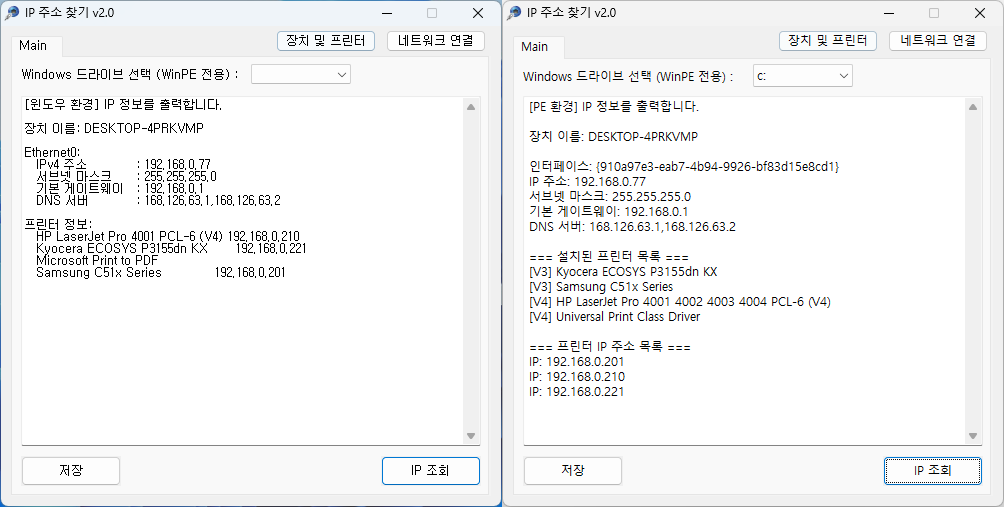Open 네트워크 연결 in left window

[436, 41]
